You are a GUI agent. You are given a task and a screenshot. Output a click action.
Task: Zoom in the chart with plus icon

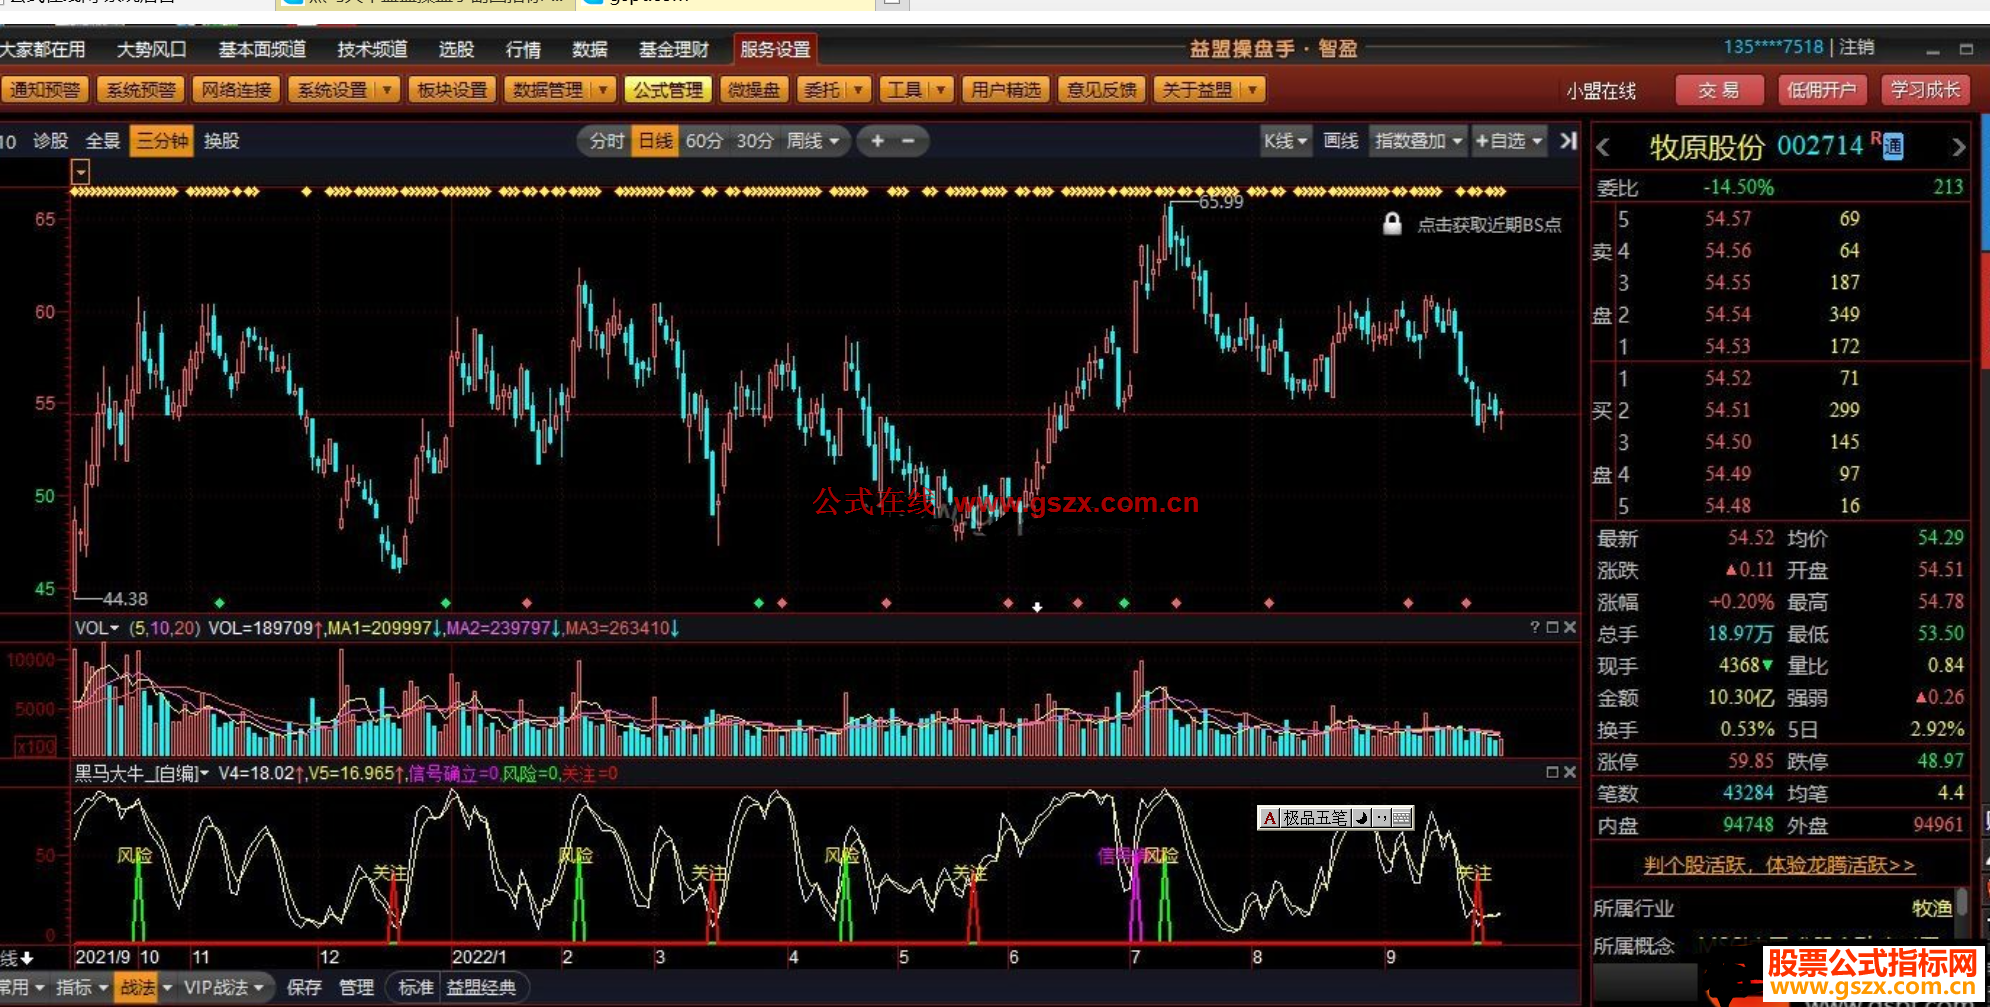877,141
